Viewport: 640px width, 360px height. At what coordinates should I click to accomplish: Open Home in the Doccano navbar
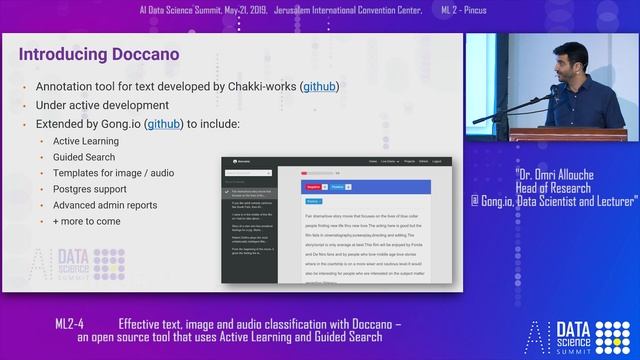(373, 162)
